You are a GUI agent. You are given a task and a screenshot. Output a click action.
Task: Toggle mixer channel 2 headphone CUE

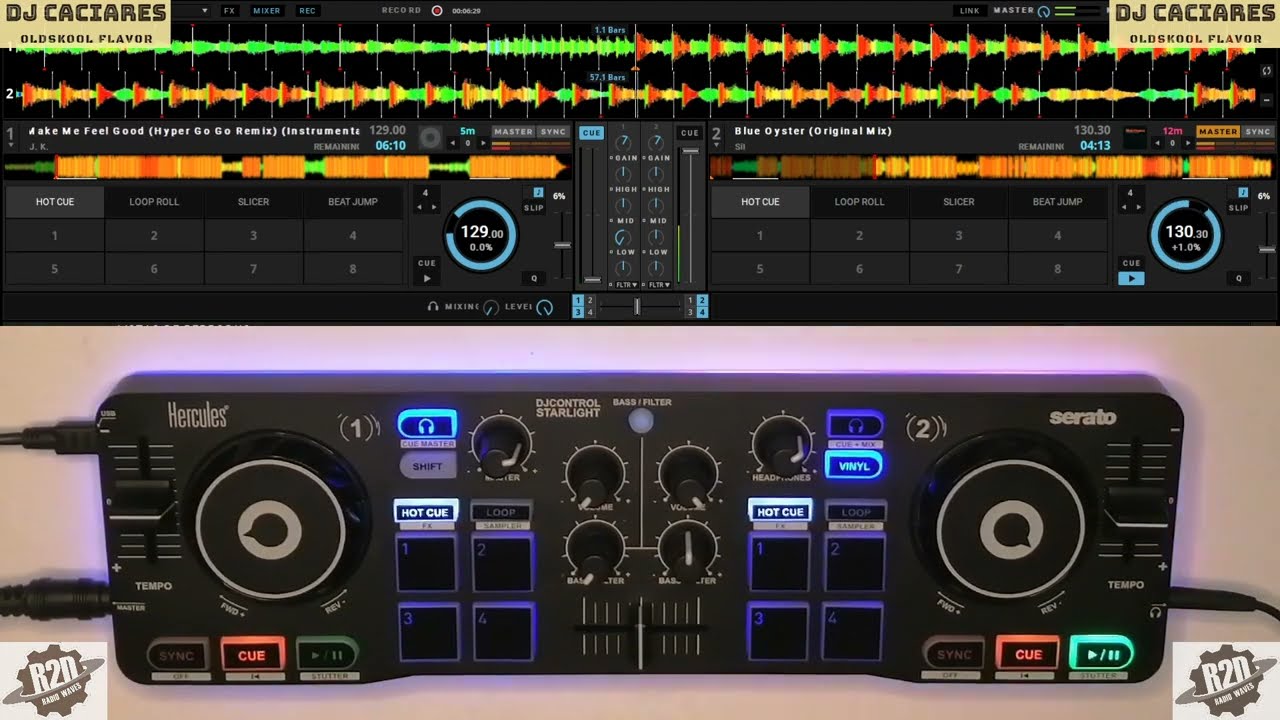pos(690,132)
